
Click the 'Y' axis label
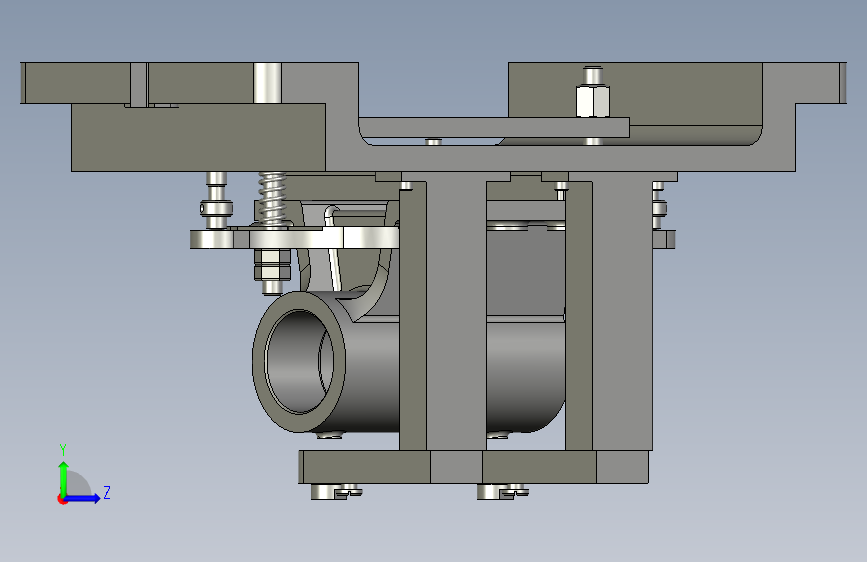coord(63,450)
